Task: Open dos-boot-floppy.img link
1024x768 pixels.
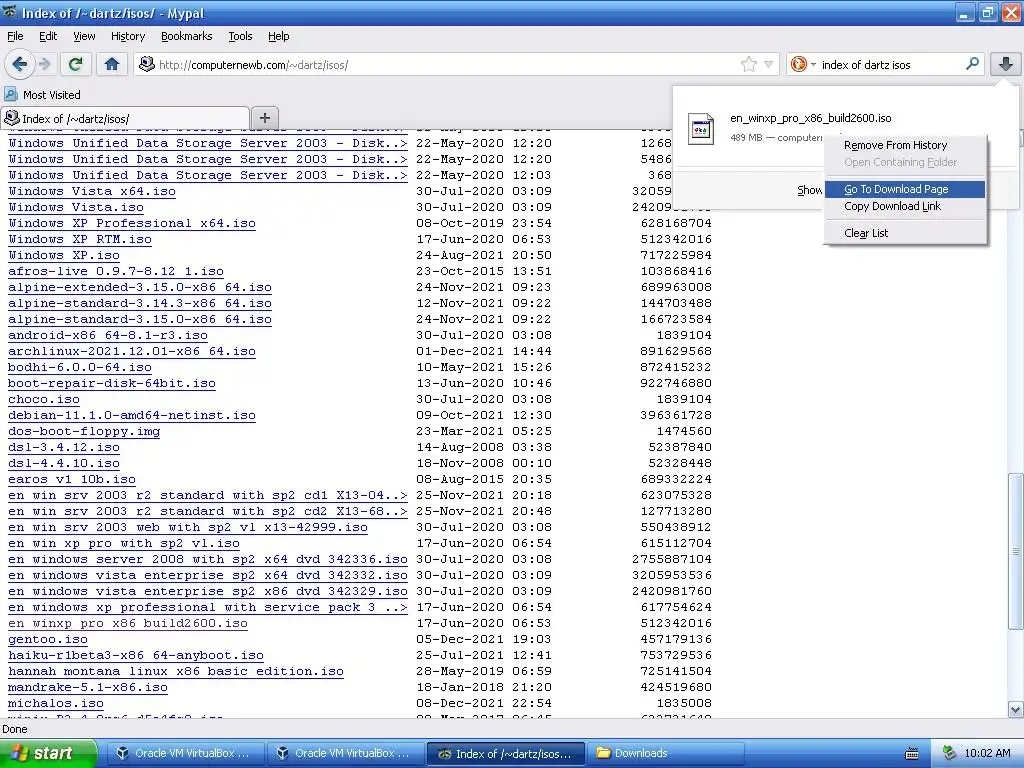Action: (84, 431)
